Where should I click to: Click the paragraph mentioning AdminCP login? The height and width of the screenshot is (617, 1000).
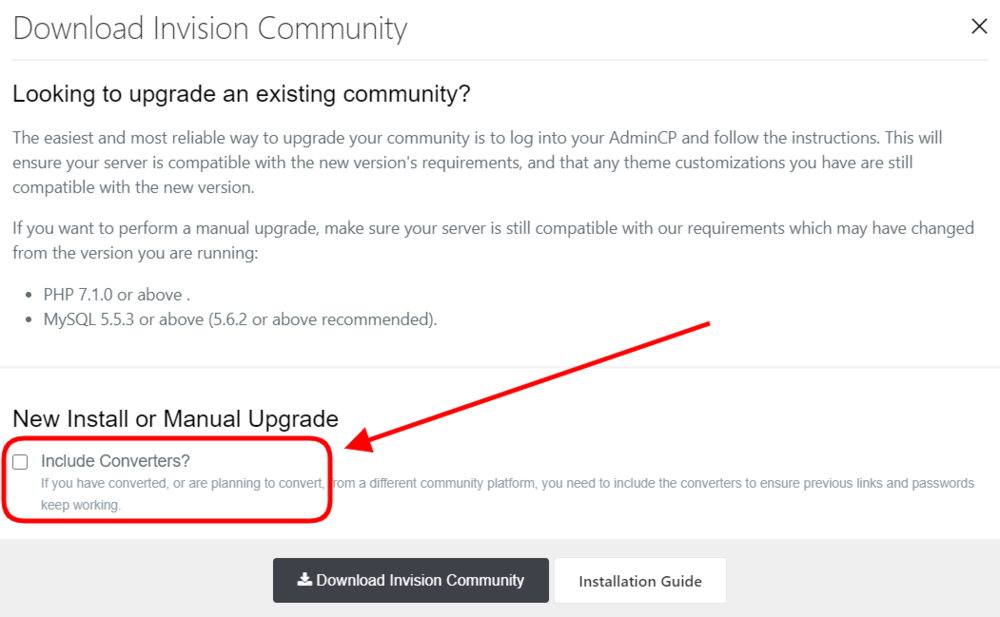[477, 161]
